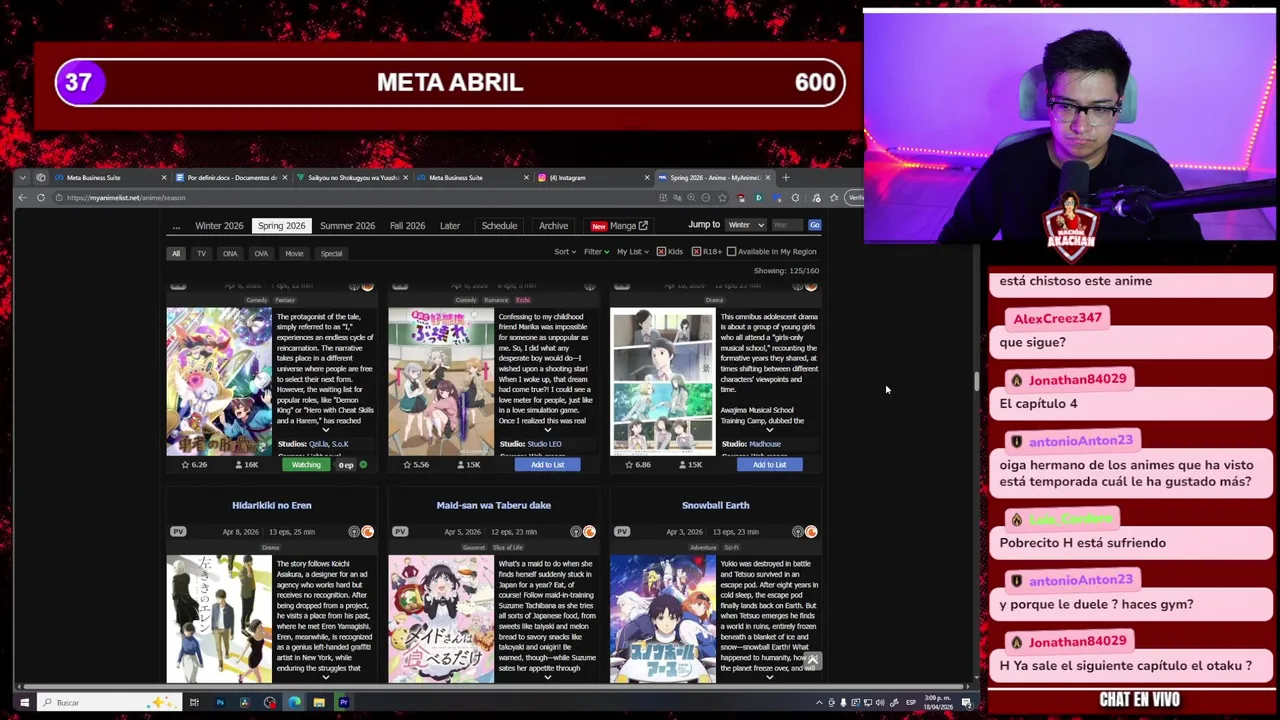This screenshot has width=1280, height=720.
Task: Switch to Por definir.docx tab
Action: [232, 177]
